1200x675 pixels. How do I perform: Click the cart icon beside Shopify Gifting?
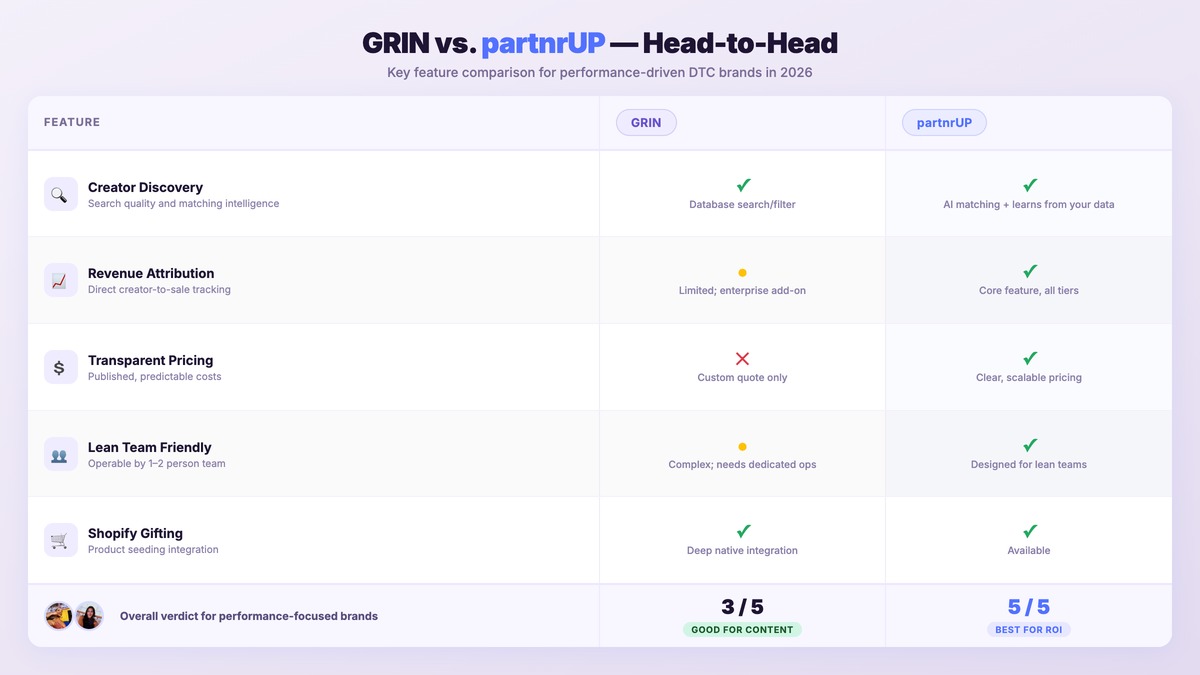(x=61, y=540)
